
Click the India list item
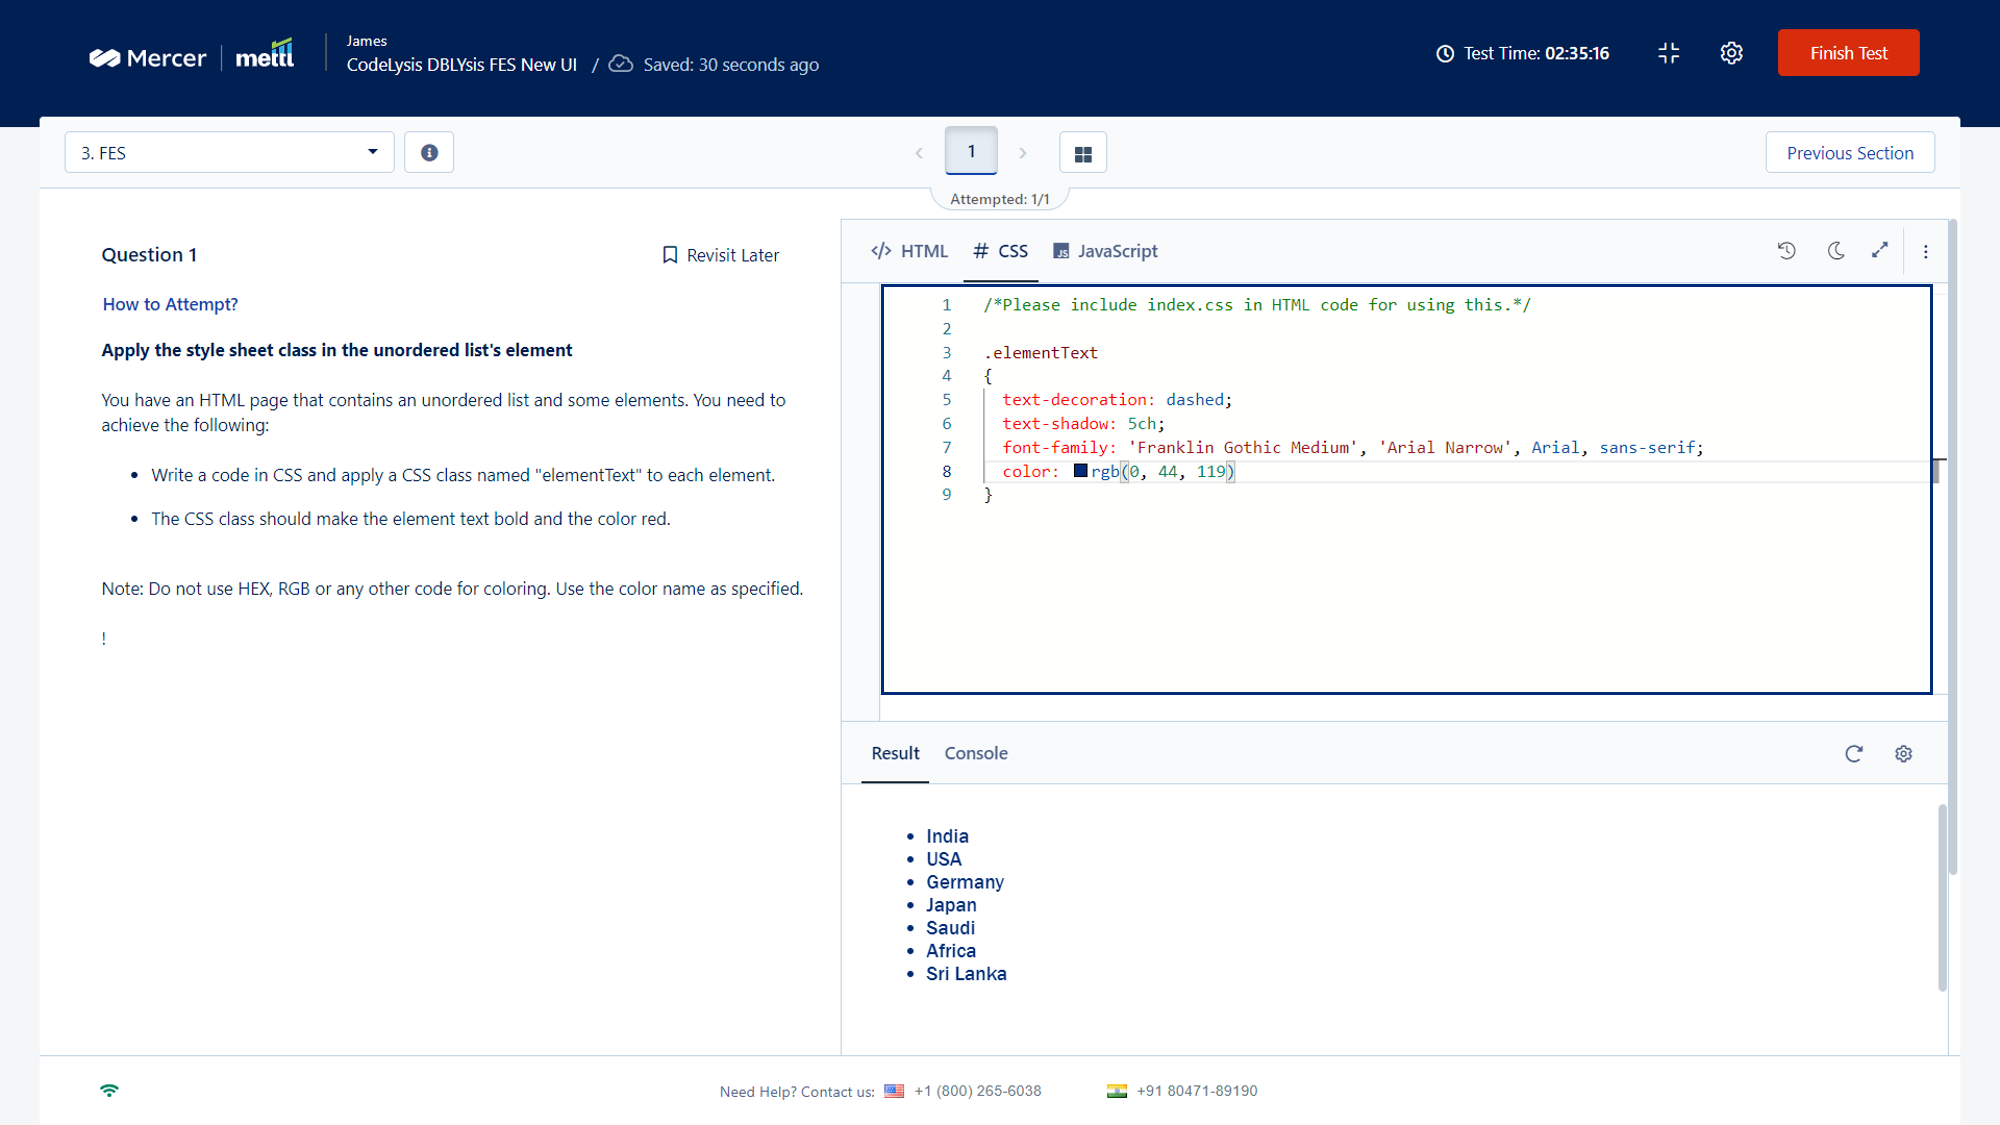coord(947,836)
